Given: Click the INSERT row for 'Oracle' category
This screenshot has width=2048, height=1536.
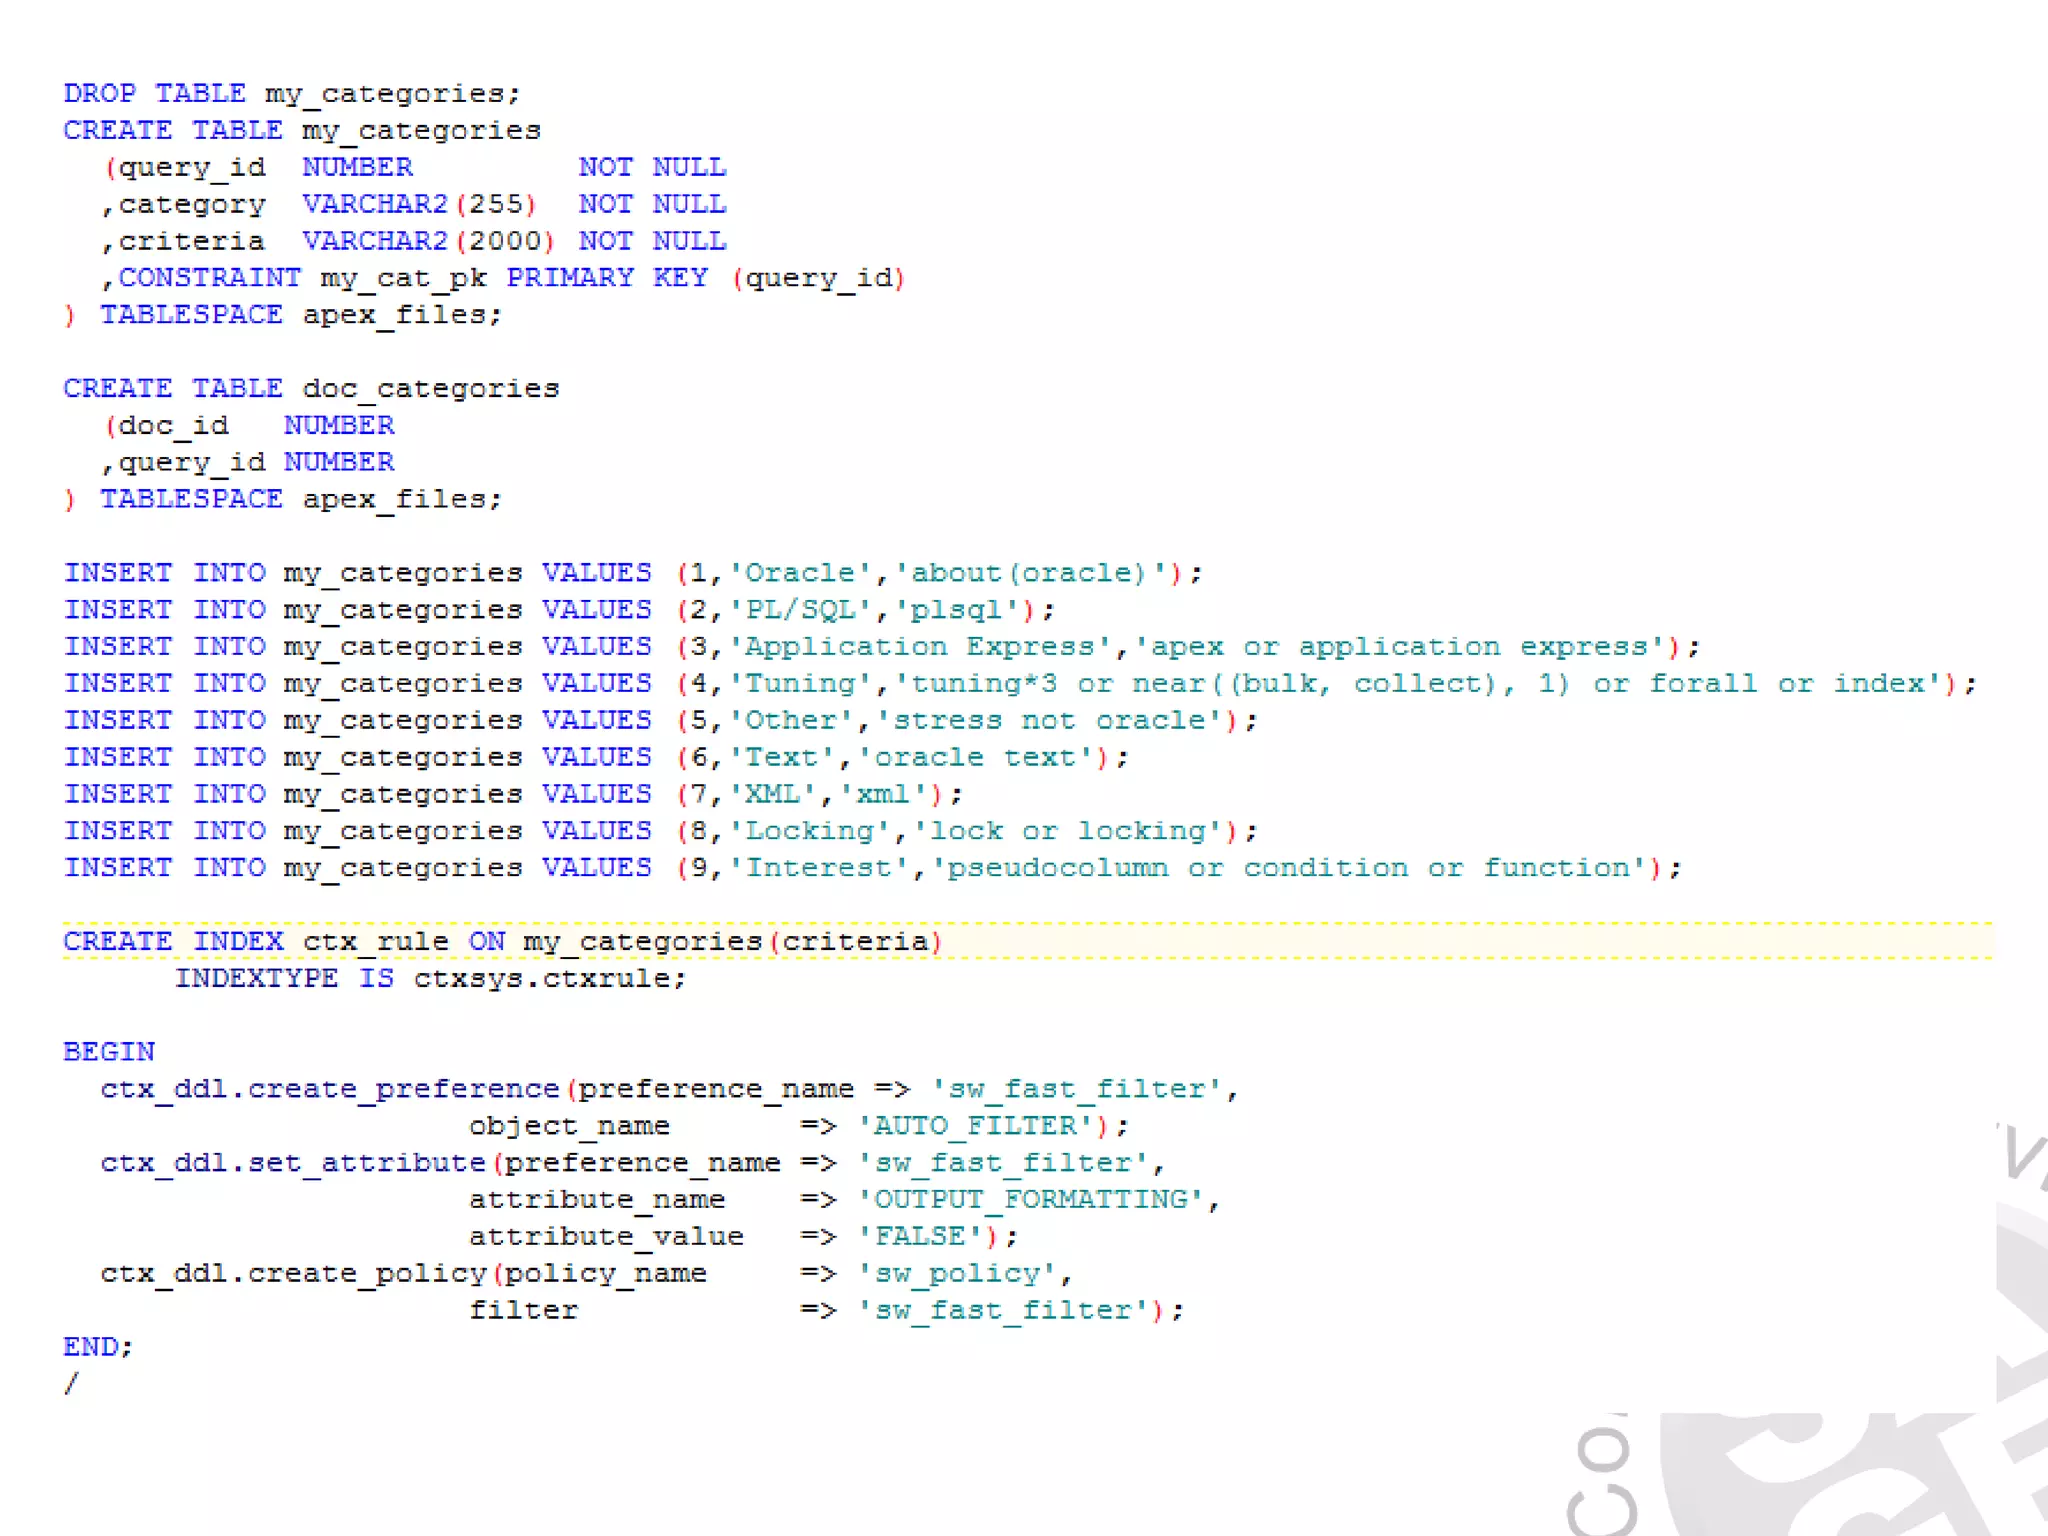Looking at the screenshot, I should click(x=632, y=573).
